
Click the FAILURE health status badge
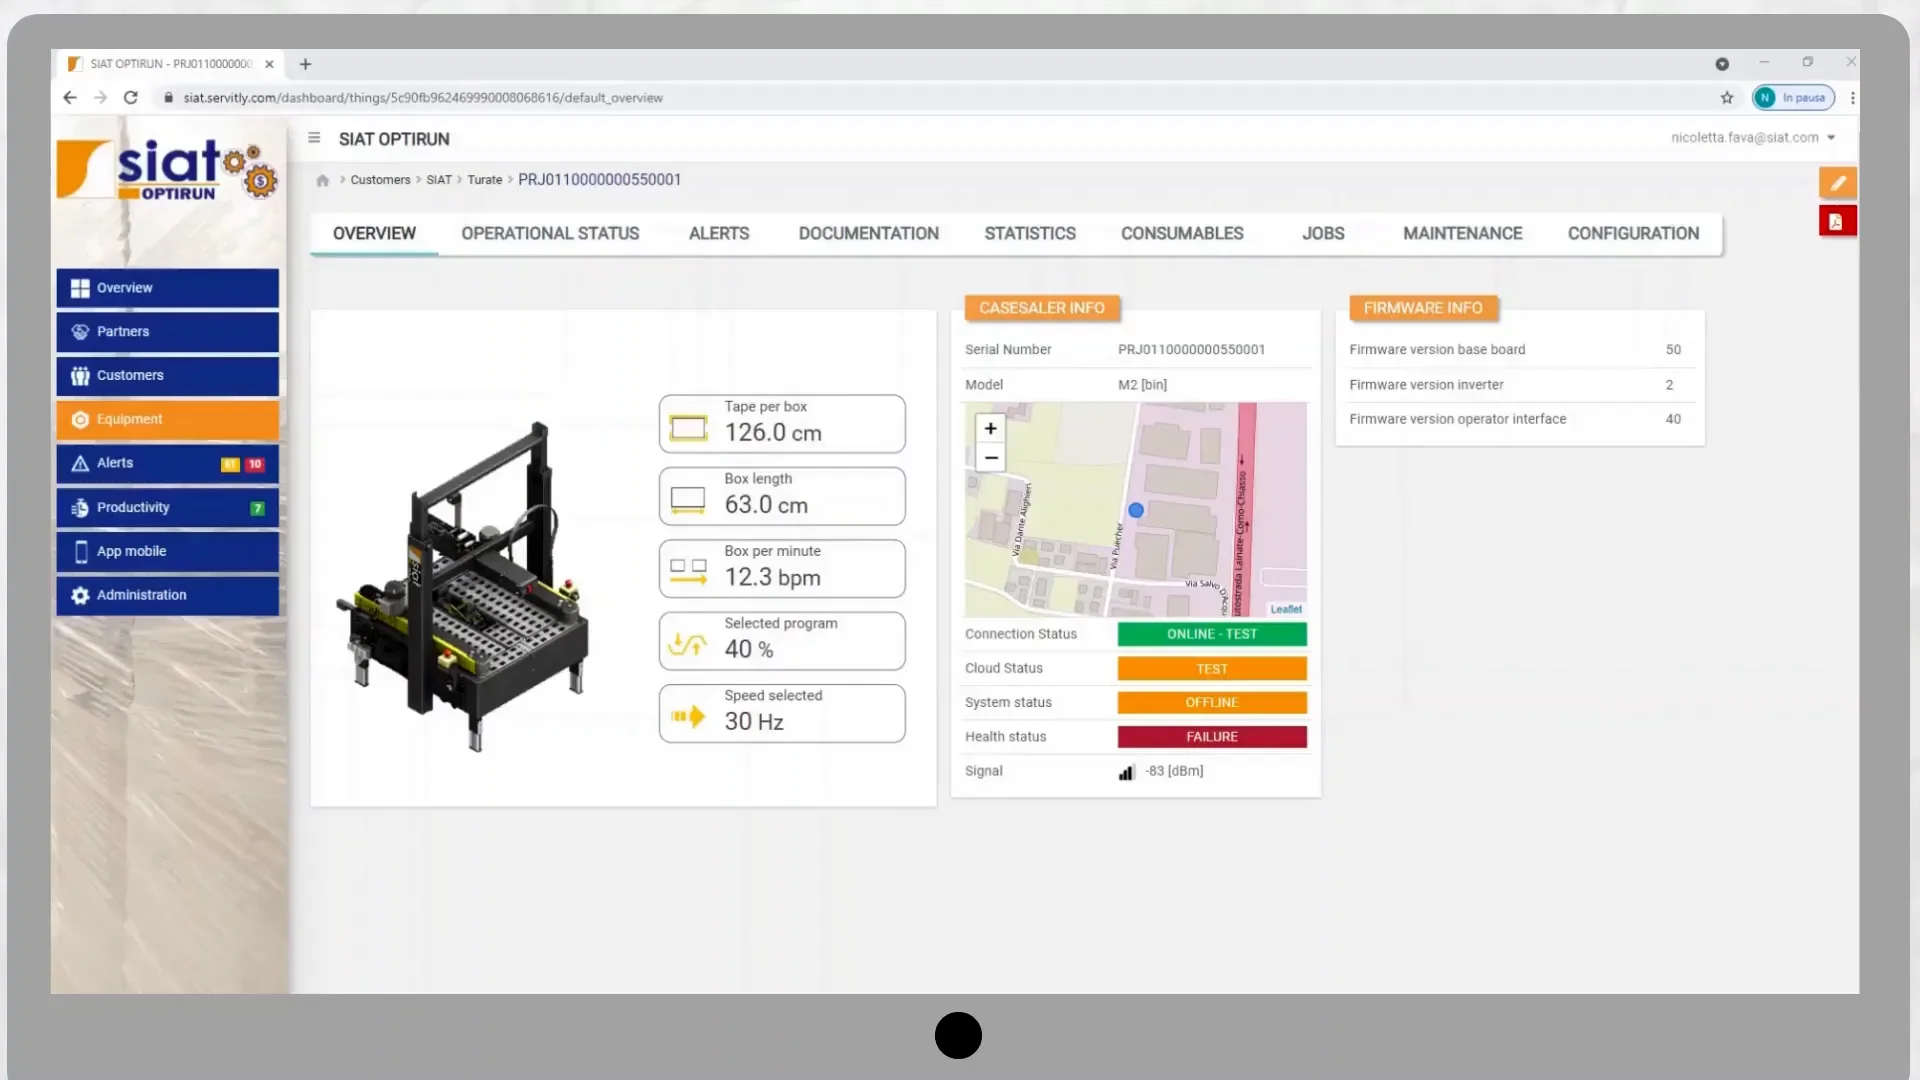(x=1212, y=737)
